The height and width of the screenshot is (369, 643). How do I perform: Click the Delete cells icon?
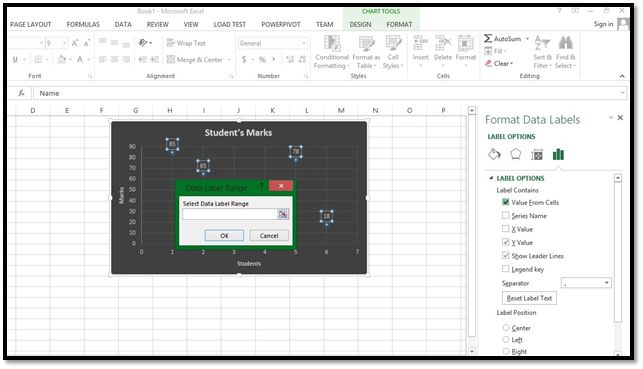(443, 43)
